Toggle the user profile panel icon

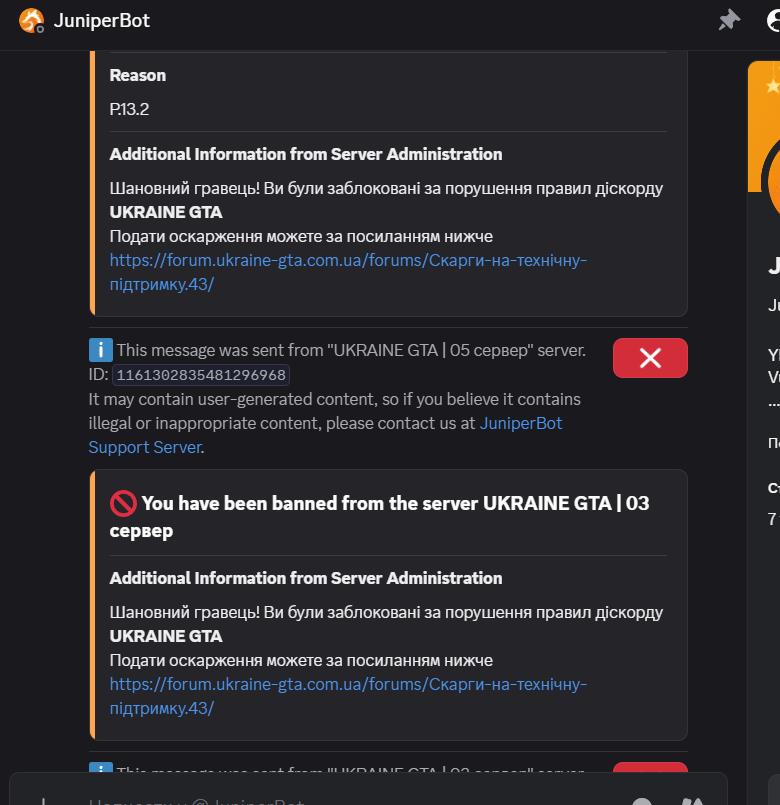(774, 21)
